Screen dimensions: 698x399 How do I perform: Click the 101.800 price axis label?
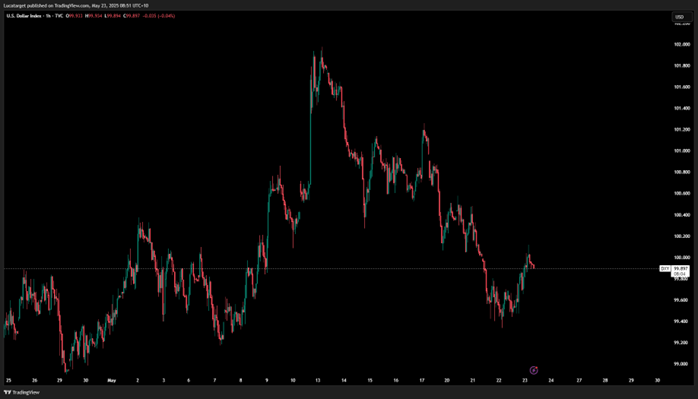[681, 66]
